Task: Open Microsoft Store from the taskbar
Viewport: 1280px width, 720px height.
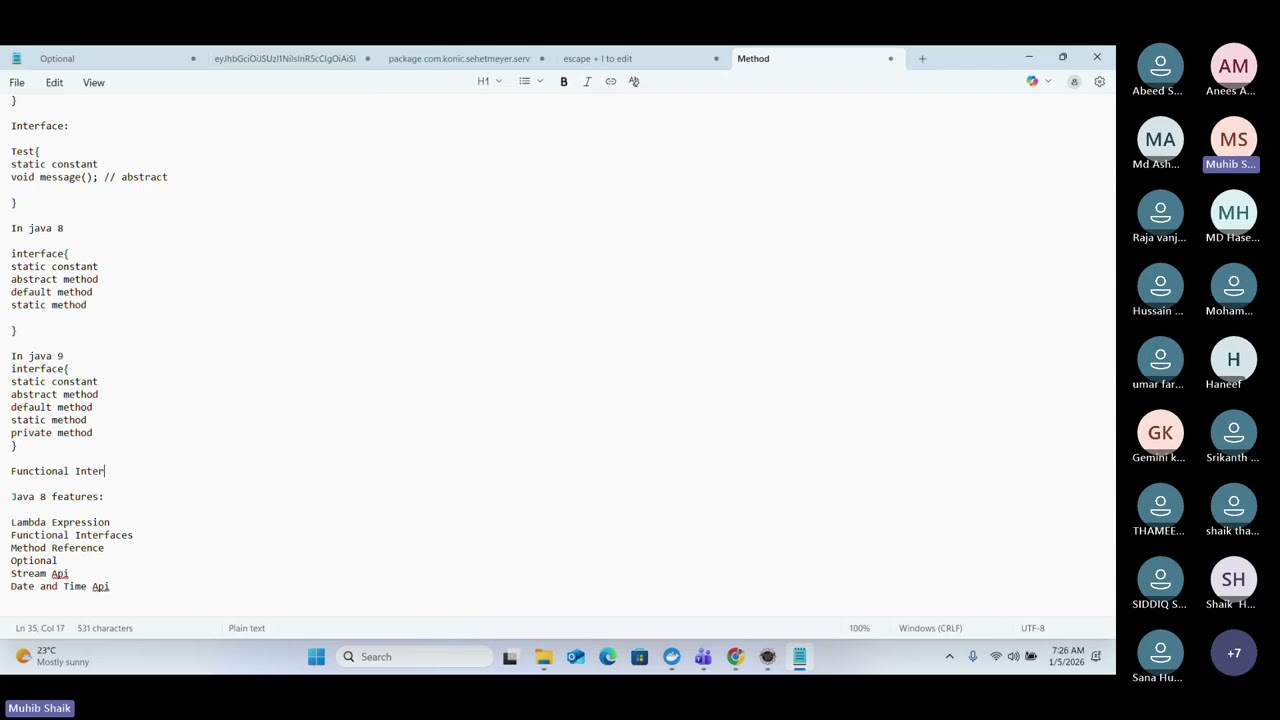Action: click(x=639, y=657)
